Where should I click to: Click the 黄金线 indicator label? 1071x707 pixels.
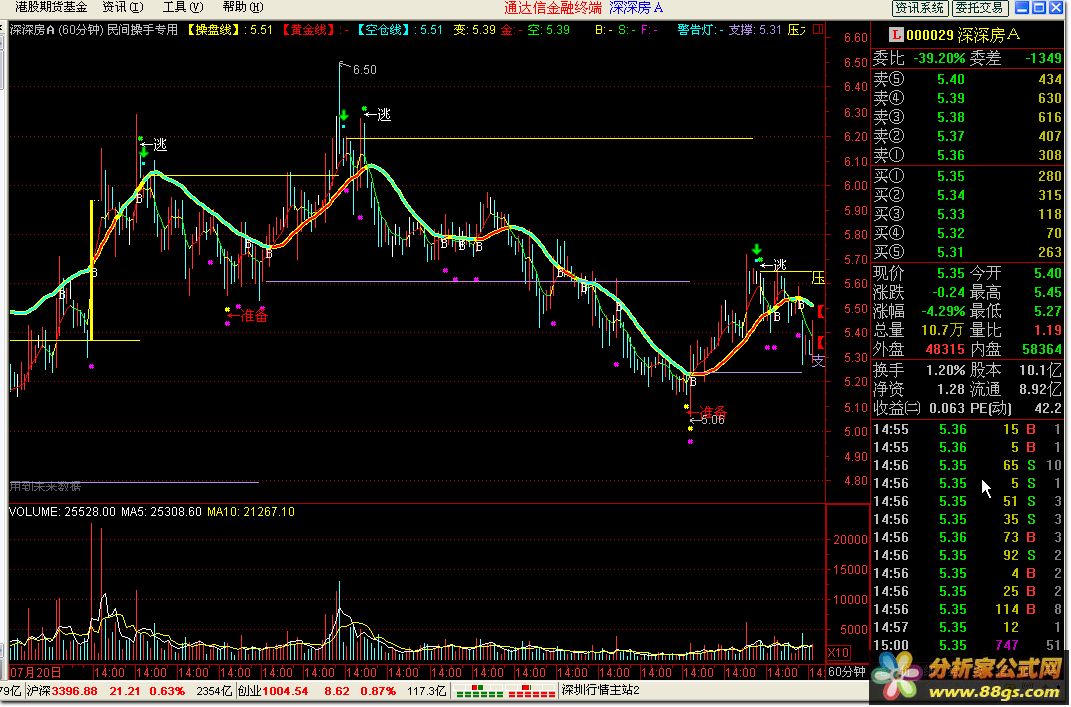[308, 30]
